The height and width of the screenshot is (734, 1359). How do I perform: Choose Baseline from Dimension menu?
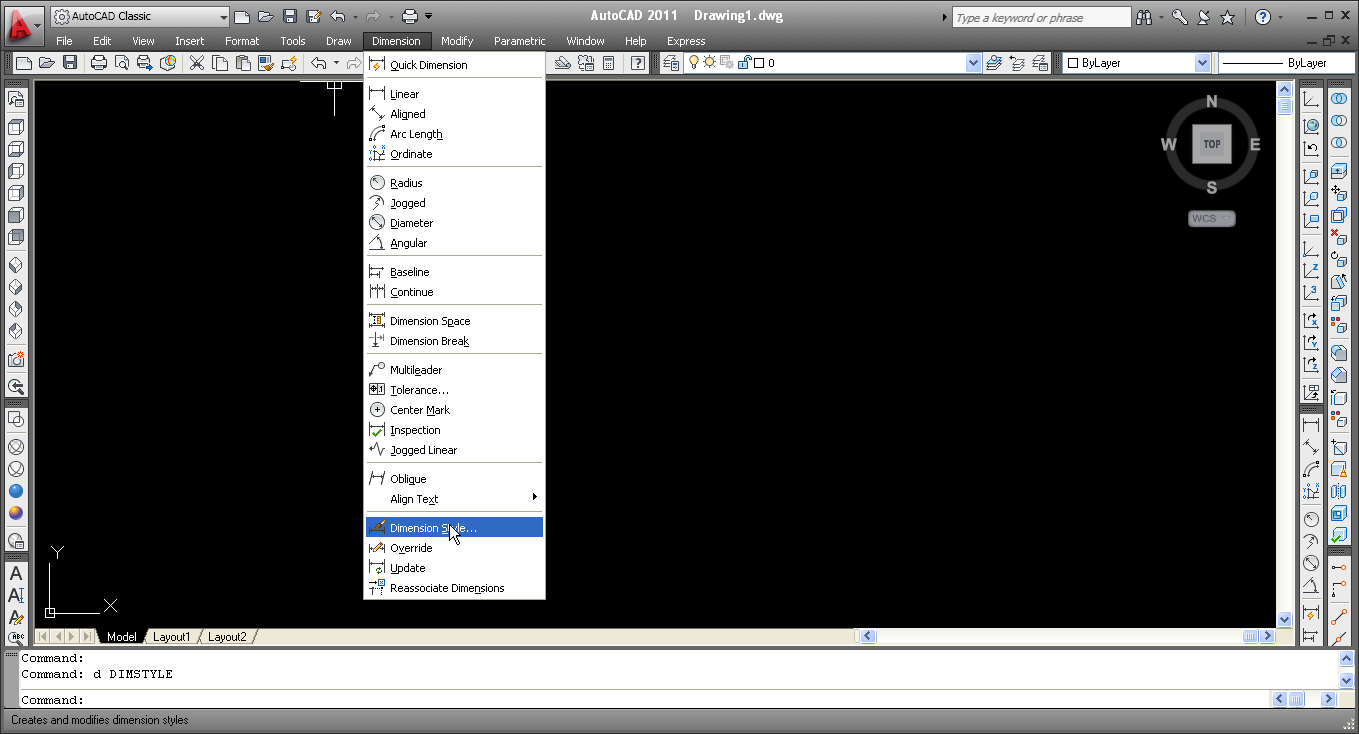coord(455,272)
